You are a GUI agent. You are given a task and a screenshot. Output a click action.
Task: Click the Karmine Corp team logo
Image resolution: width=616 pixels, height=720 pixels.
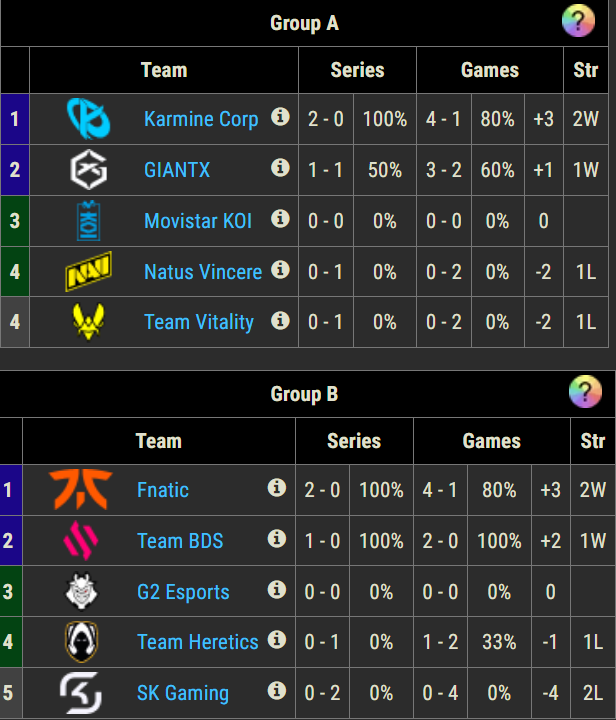tap(88, 119)
